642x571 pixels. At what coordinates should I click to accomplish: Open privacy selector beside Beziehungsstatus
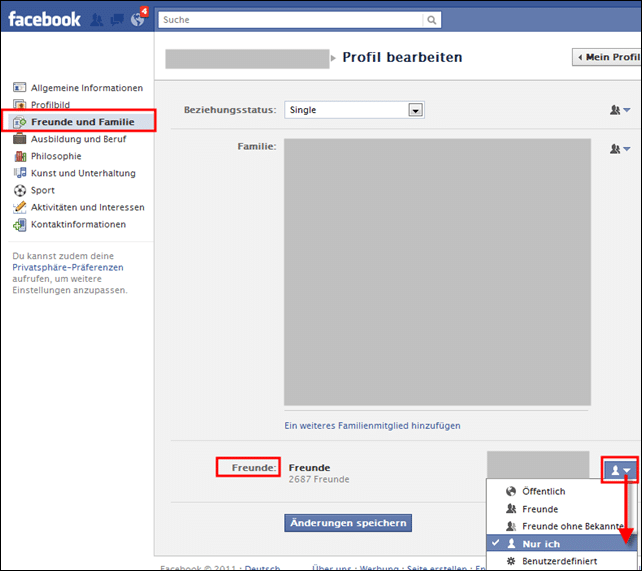click(620, 110)
